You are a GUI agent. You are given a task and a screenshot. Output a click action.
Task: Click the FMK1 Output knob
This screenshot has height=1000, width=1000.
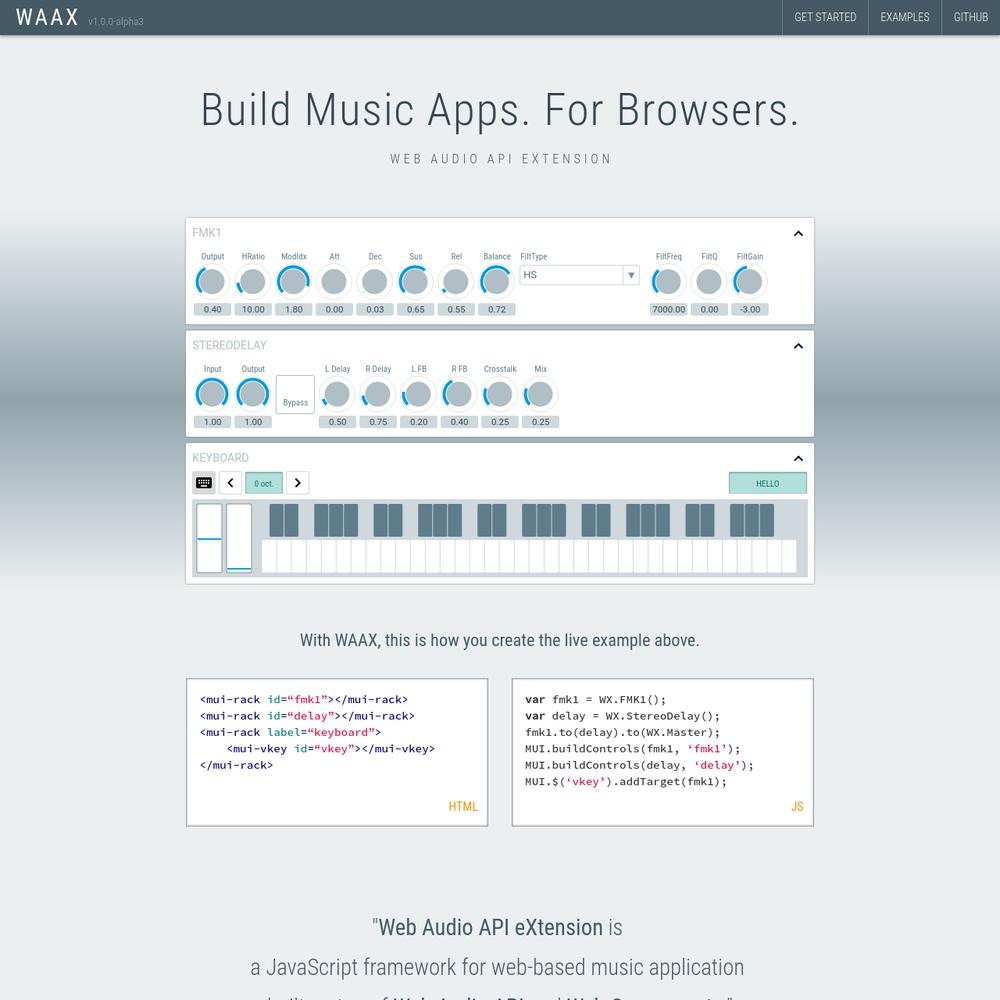tap(212, 281)
